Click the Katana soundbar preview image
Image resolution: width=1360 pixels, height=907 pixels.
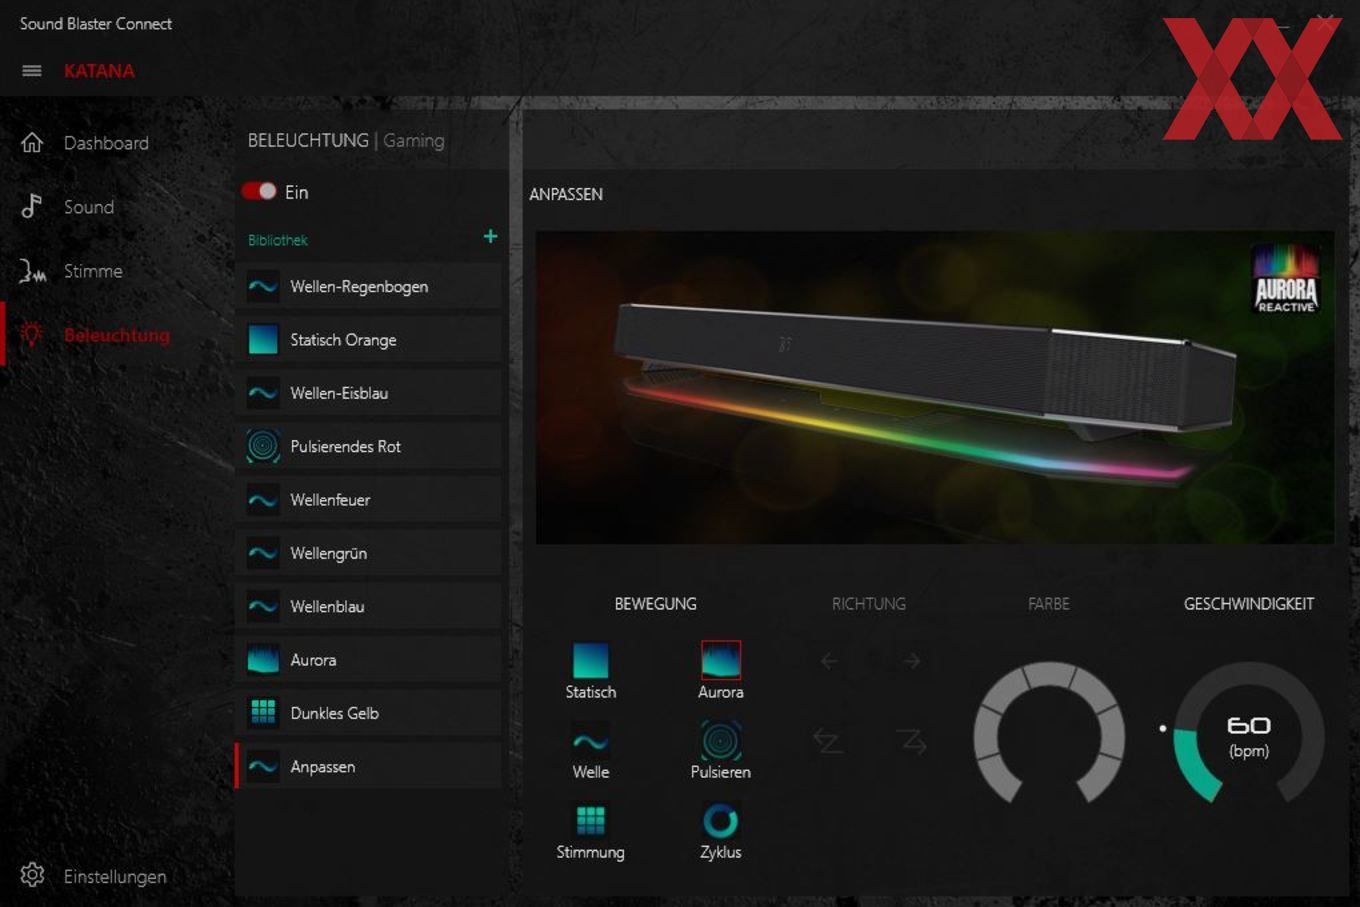tap(934, 388)
